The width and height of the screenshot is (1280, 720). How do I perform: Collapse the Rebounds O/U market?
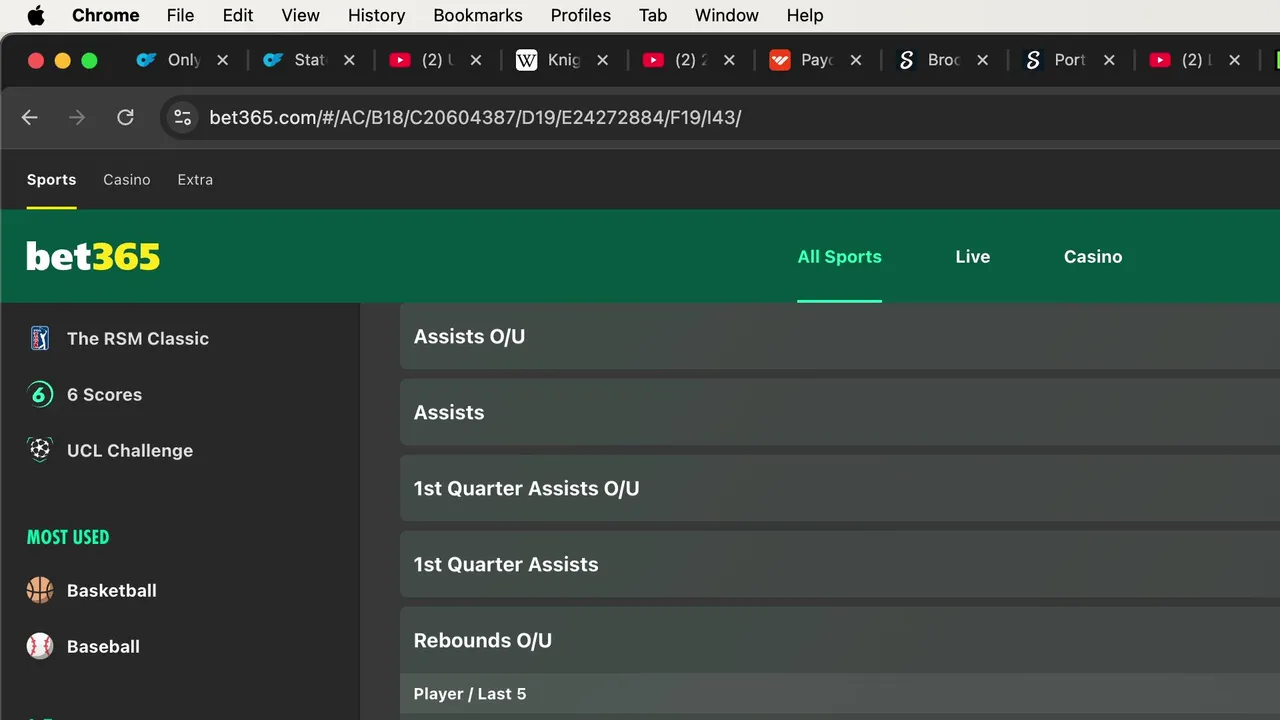(840, 640)
